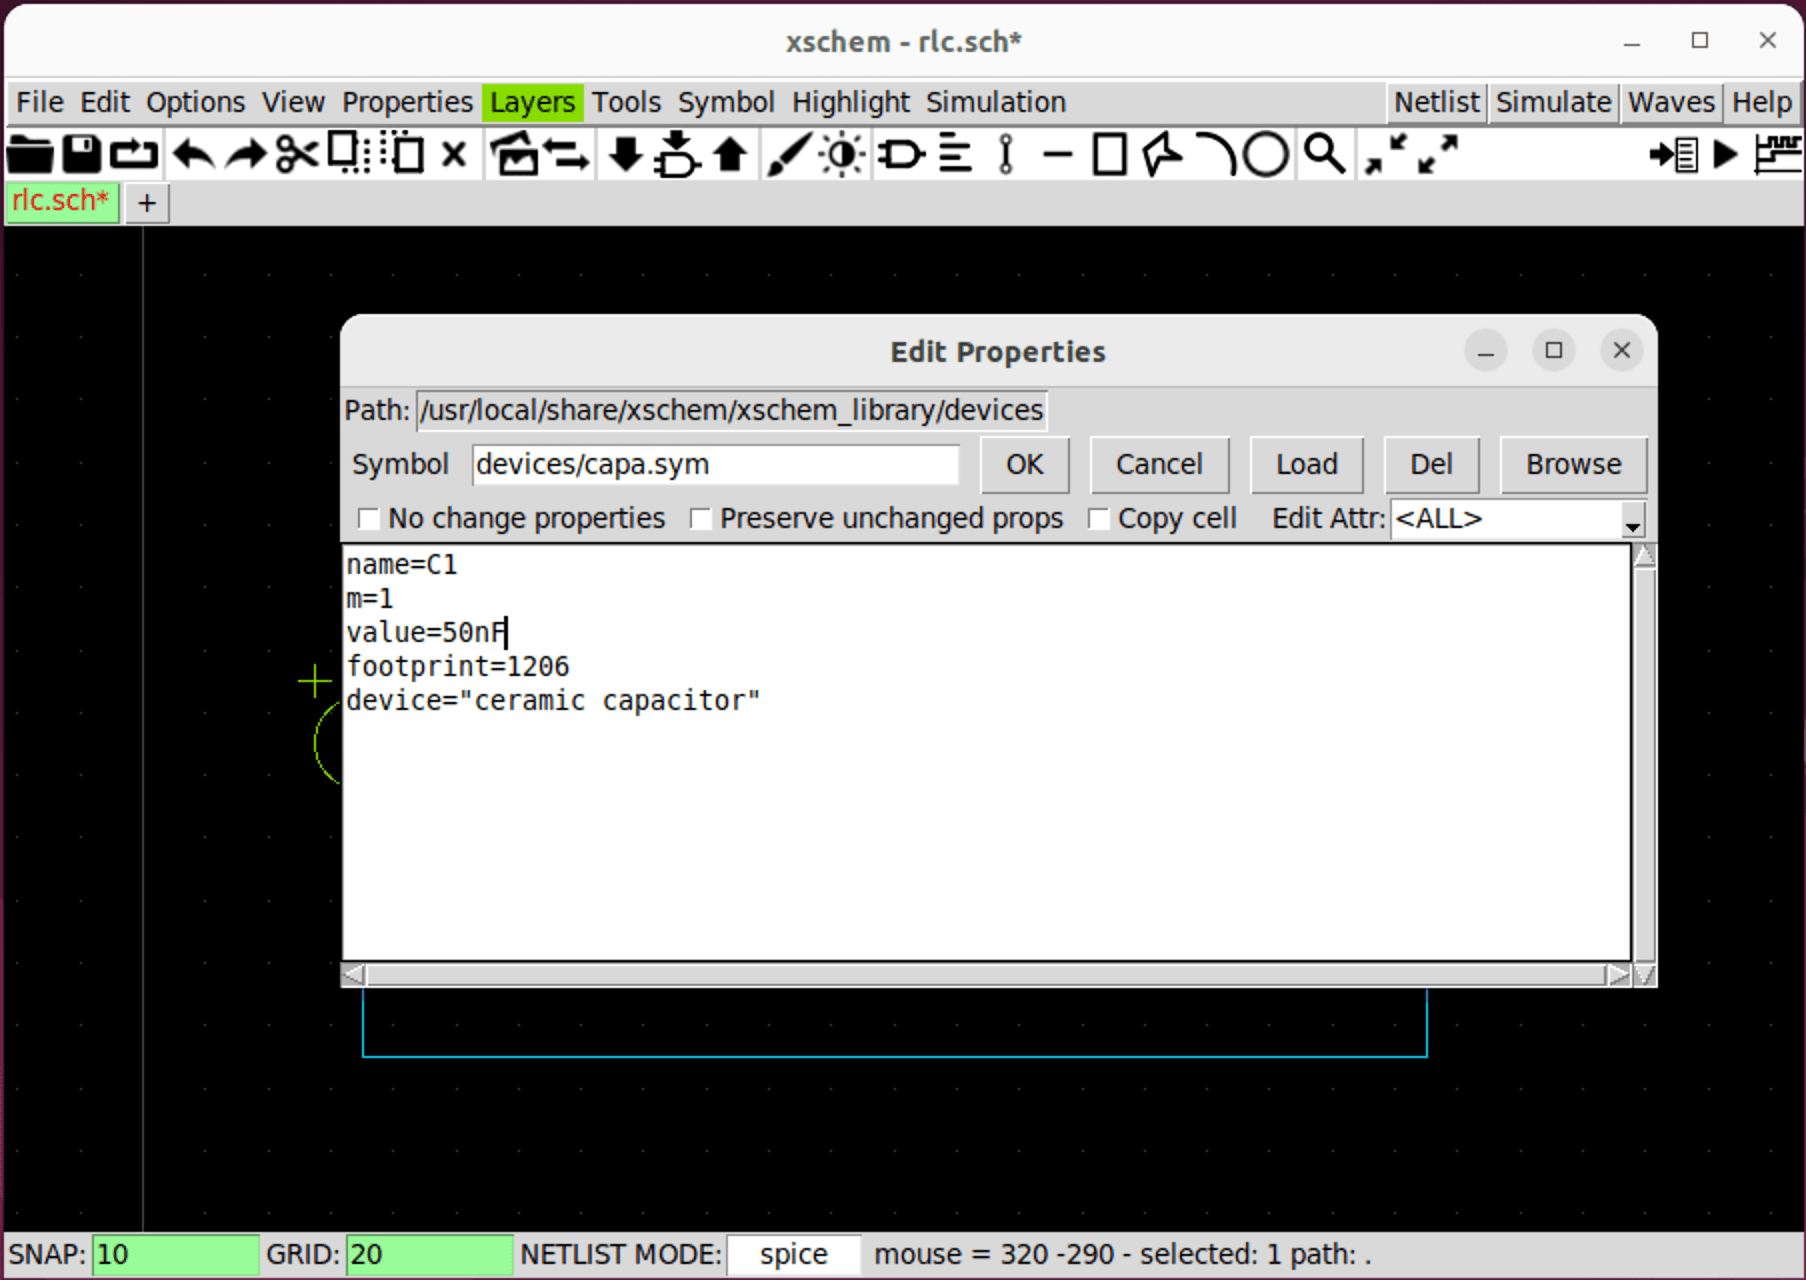Click the Undo arrow icon
Viewport: 1806px width, 1280px height.
pyautogui.click(x=192, y=155)
